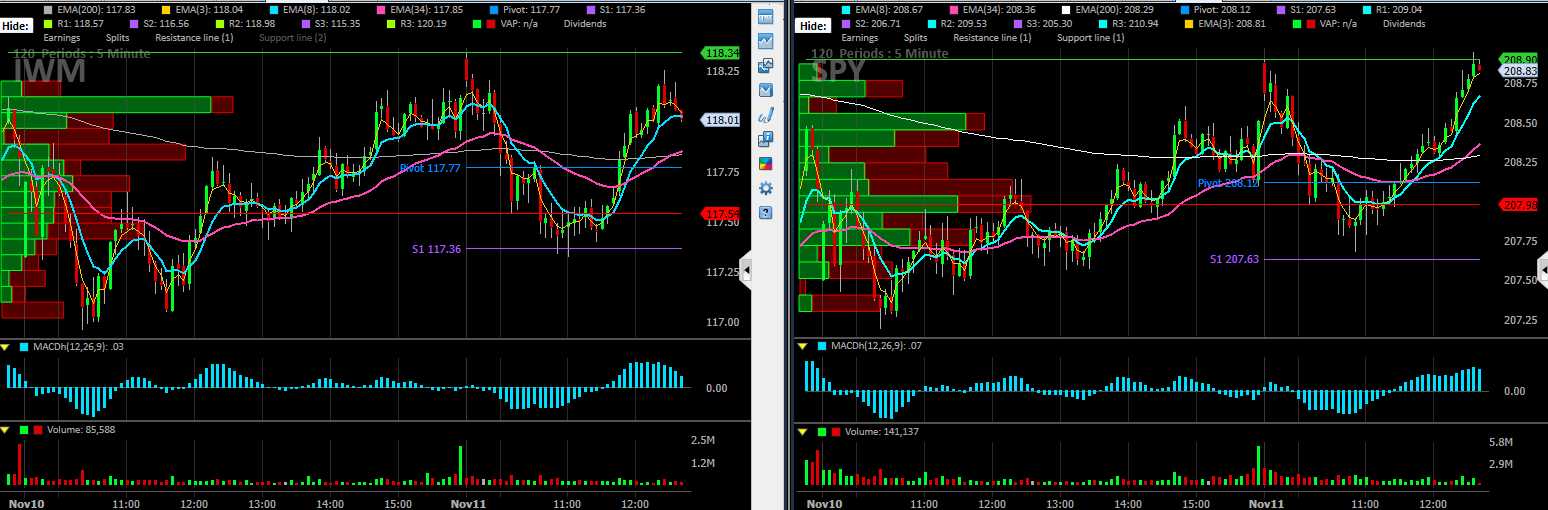Screen dimensions: 1548x510
Task: Toggle Dividends on IWM chart
Action: pos(585,23)
